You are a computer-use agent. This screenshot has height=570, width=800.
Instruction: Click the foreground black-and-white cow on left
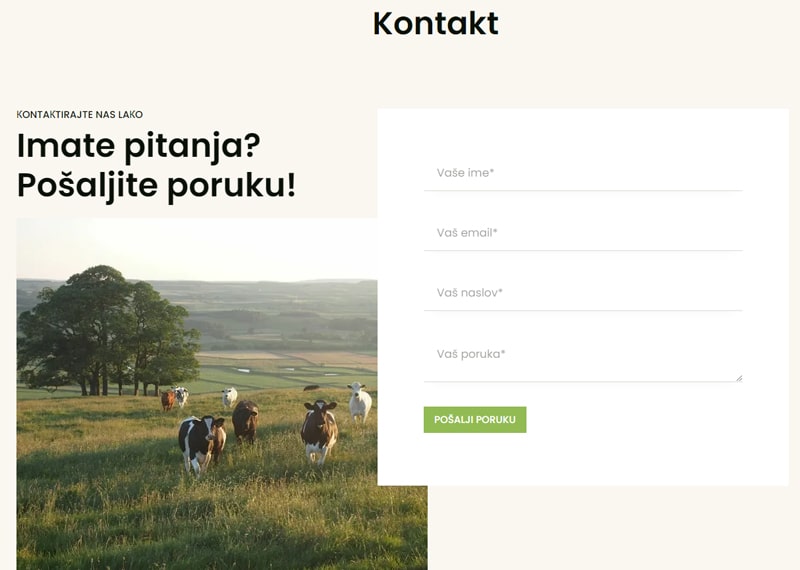click(x=202, y=443)
